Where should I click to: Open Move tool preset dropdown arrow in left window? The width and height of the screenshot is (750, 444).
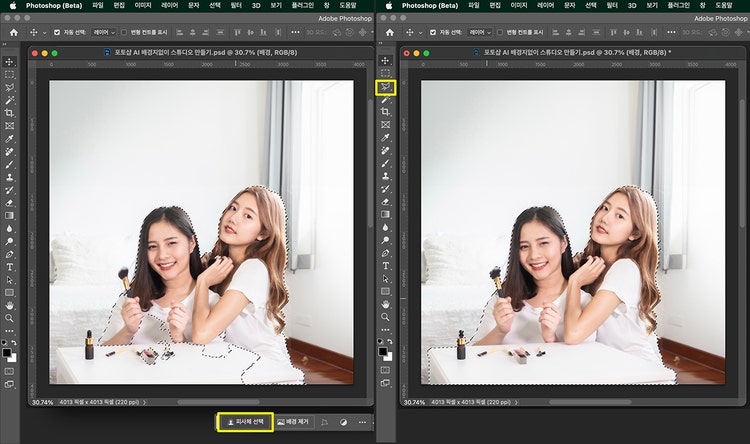click(x=44, y=33)
